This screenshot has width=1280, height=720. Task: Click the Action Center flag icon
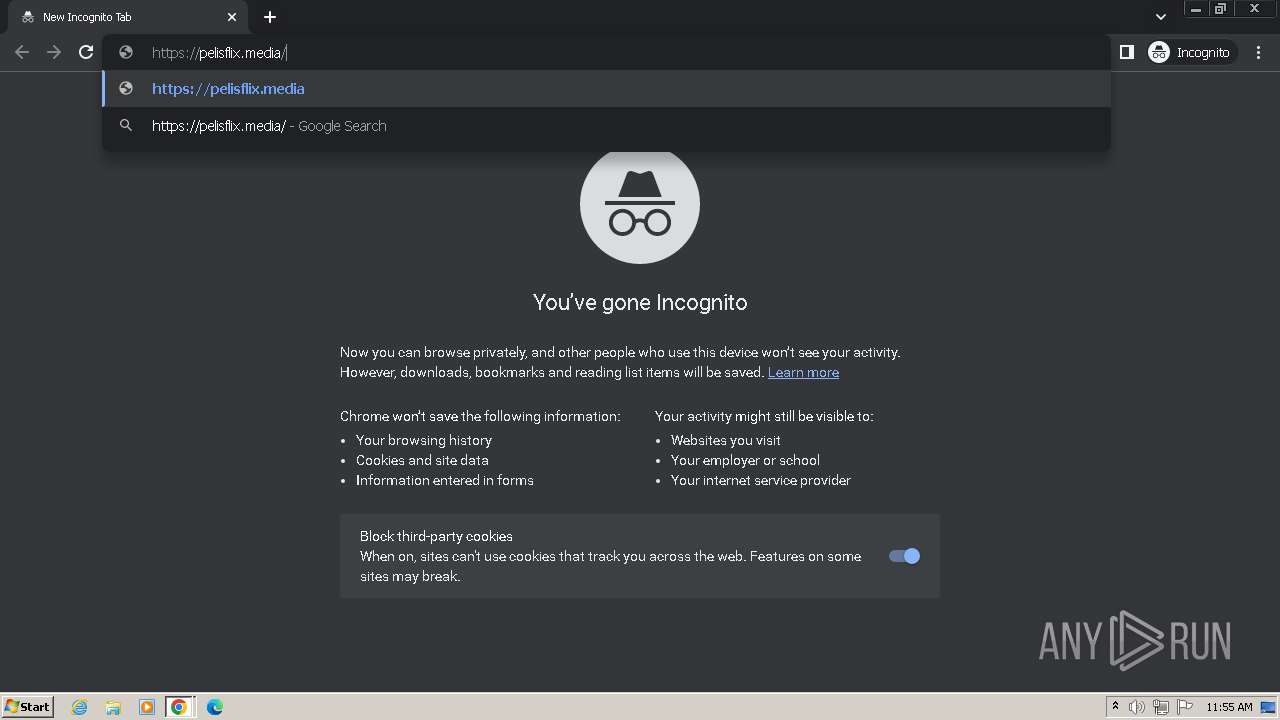pos(1185,707)
